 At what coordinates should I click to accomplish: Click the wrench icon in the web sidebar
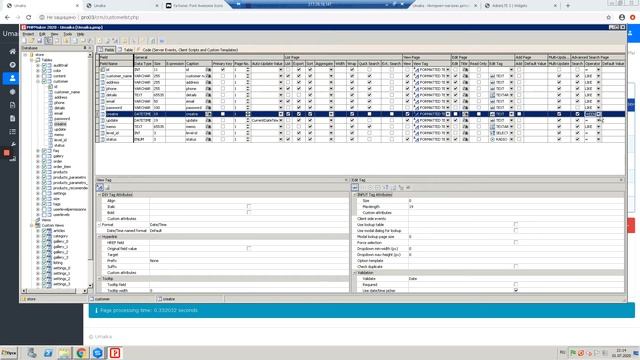pos(12,144)
